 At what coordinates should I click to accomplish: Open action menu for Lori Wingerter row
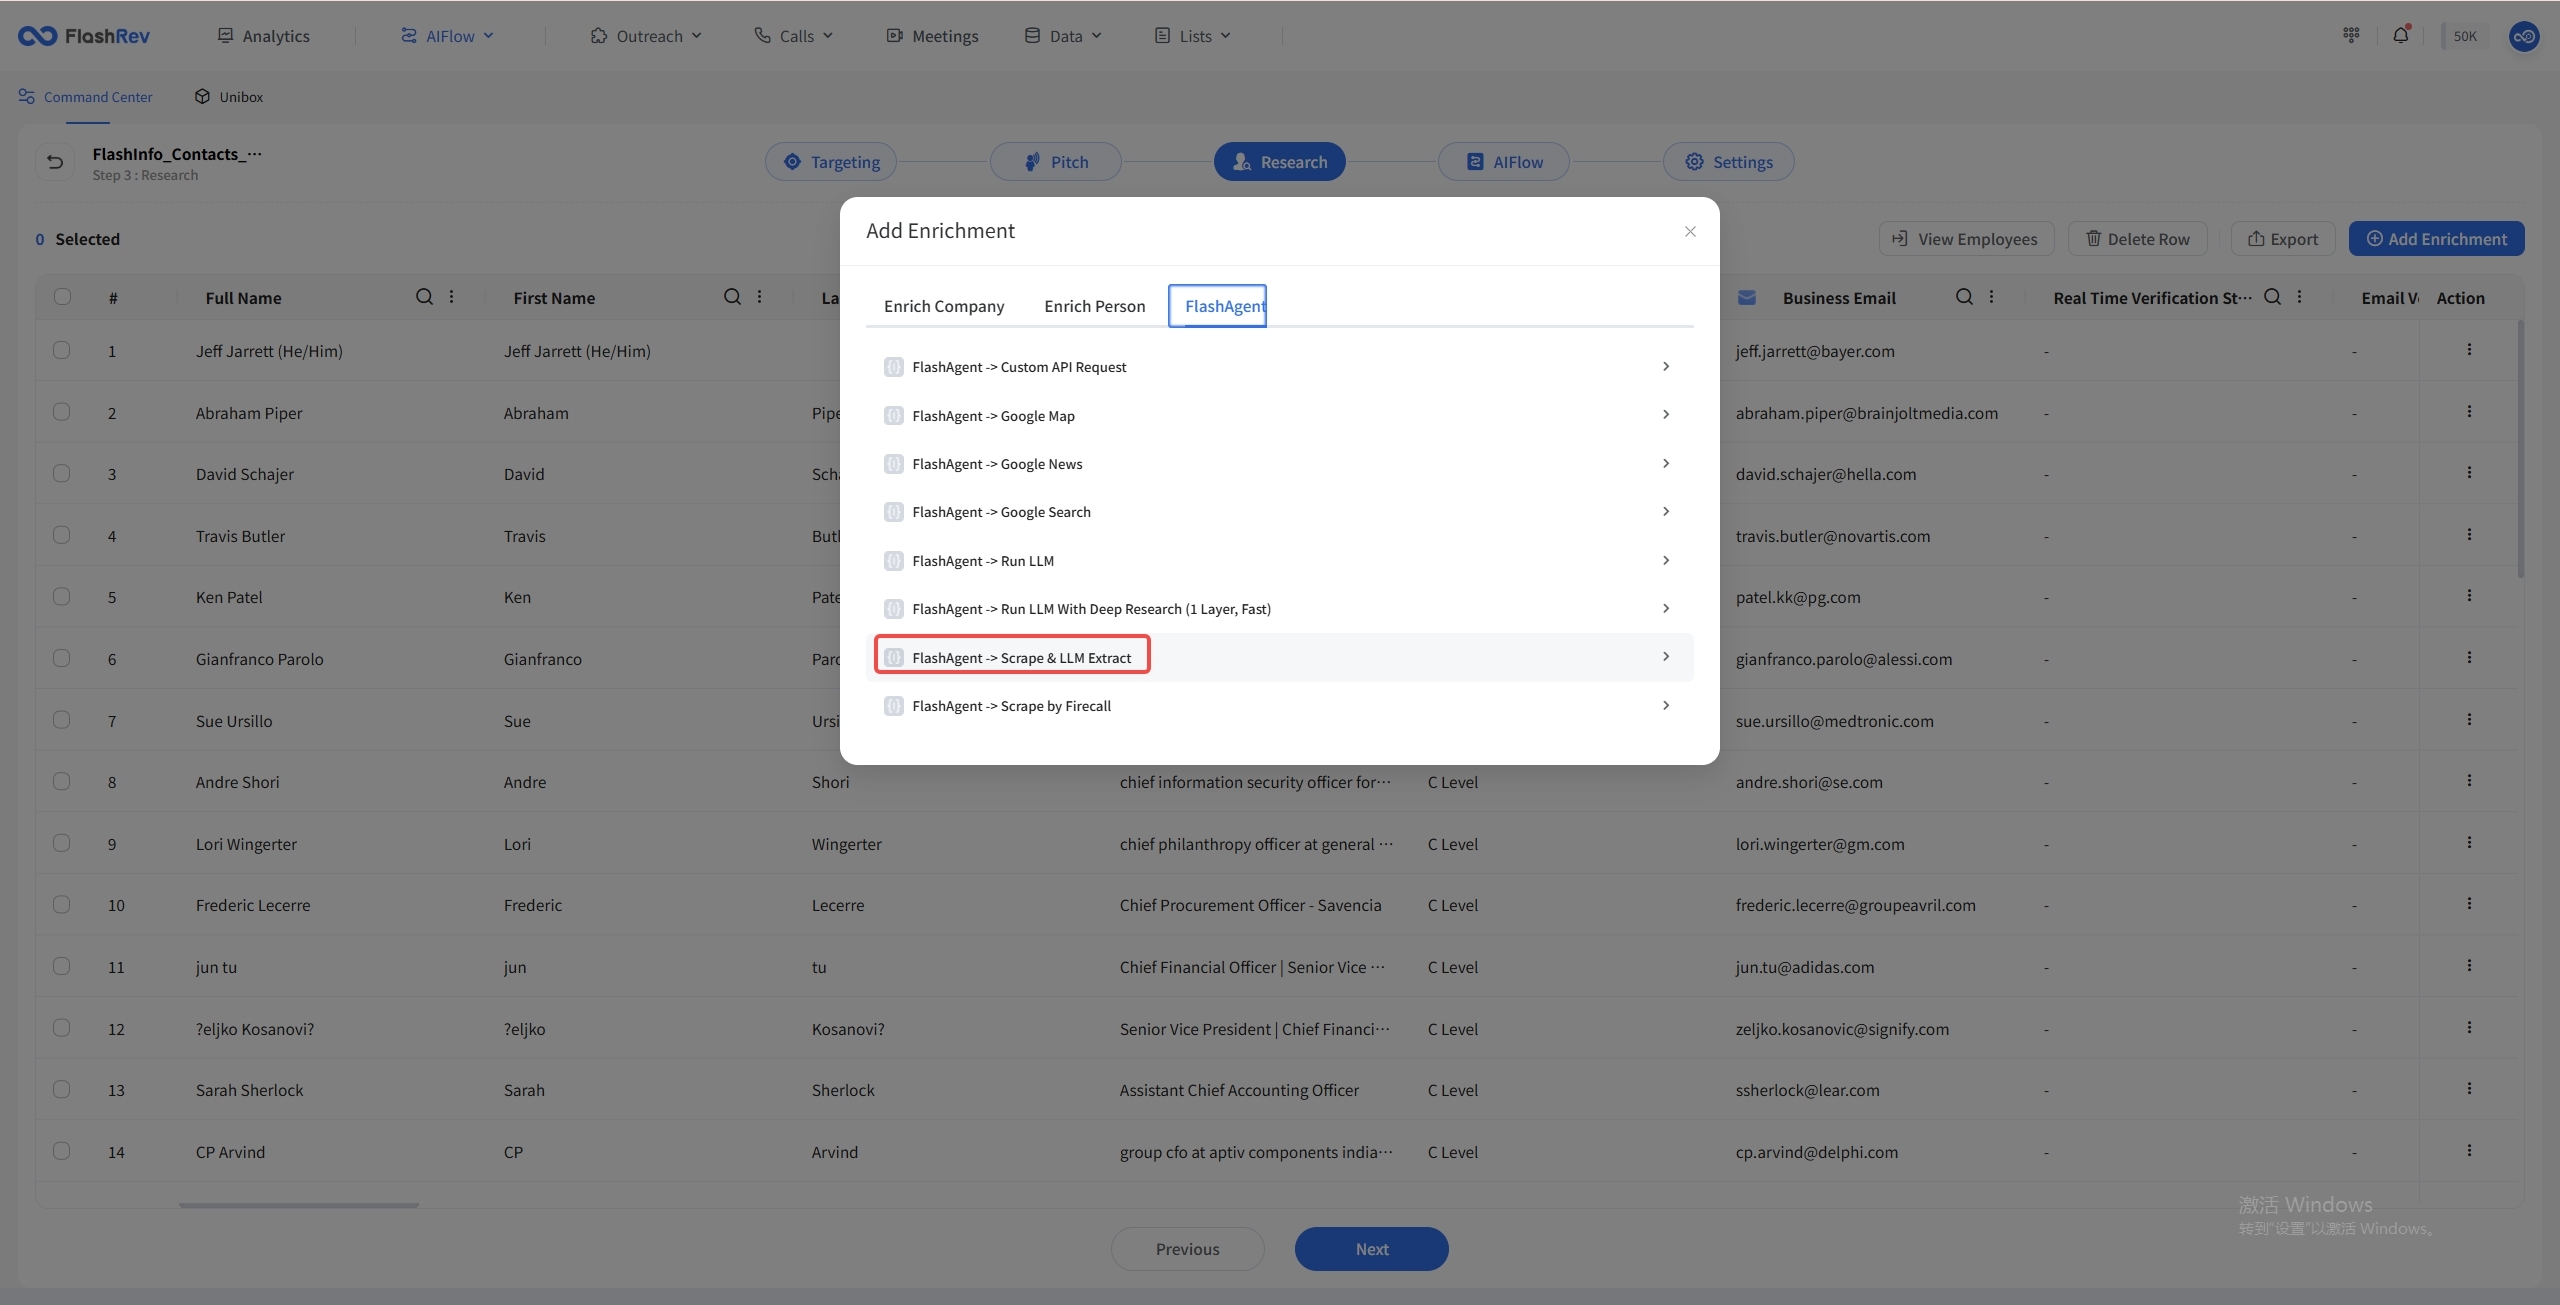pyautogui.click(x=2469, y=843)
